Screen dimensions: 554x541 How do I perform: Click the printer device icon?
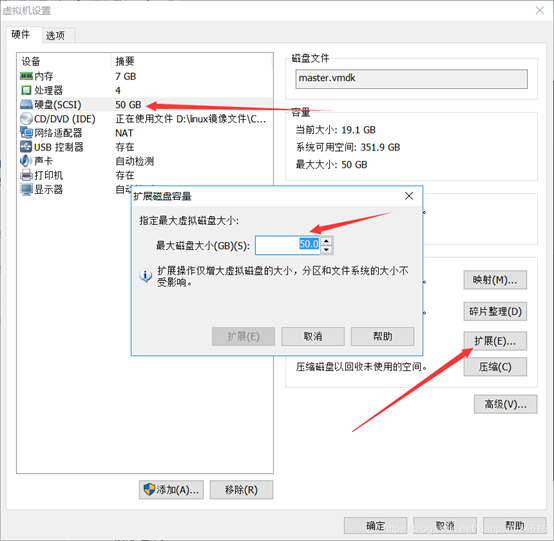[26, 175]
